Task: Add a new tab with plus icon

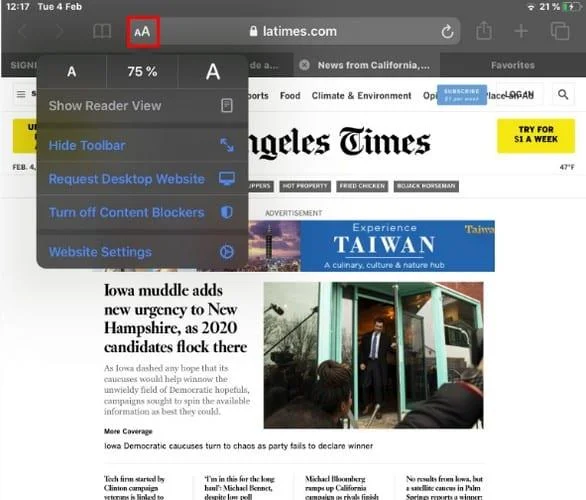Action: coord(521,31)
